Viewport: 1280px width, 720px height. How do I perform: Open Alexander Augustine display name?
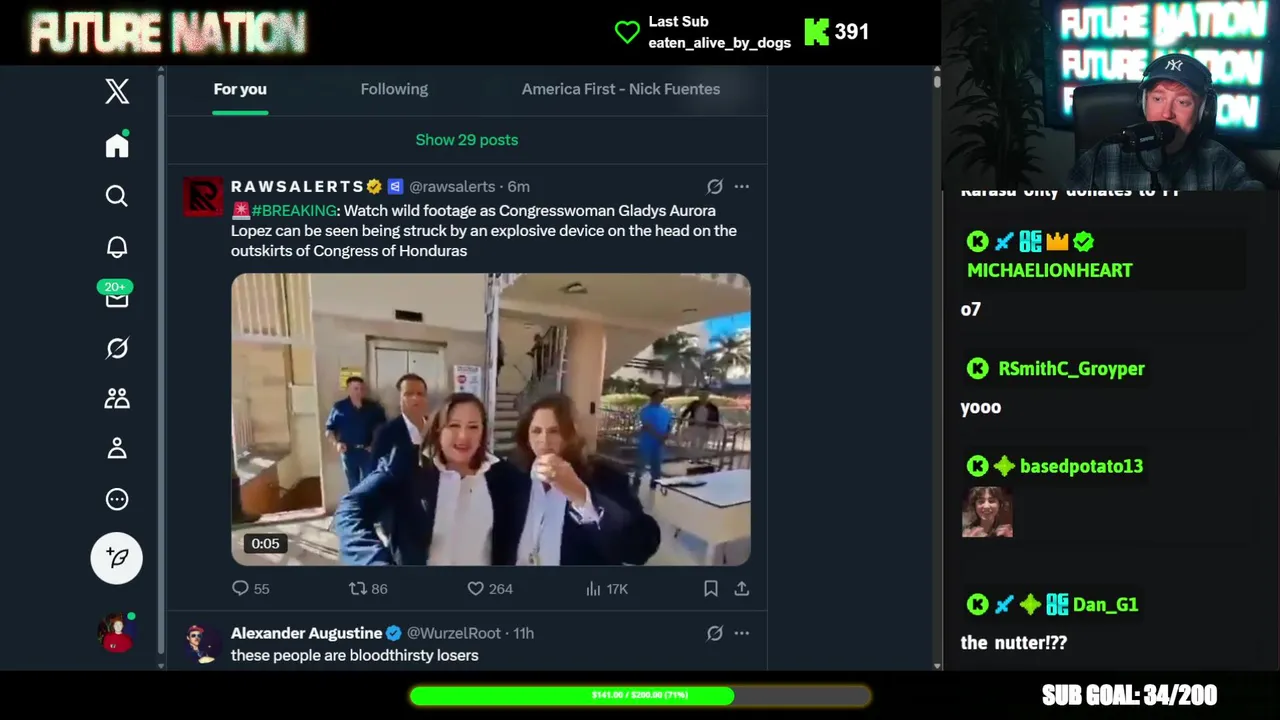(307, 633)
